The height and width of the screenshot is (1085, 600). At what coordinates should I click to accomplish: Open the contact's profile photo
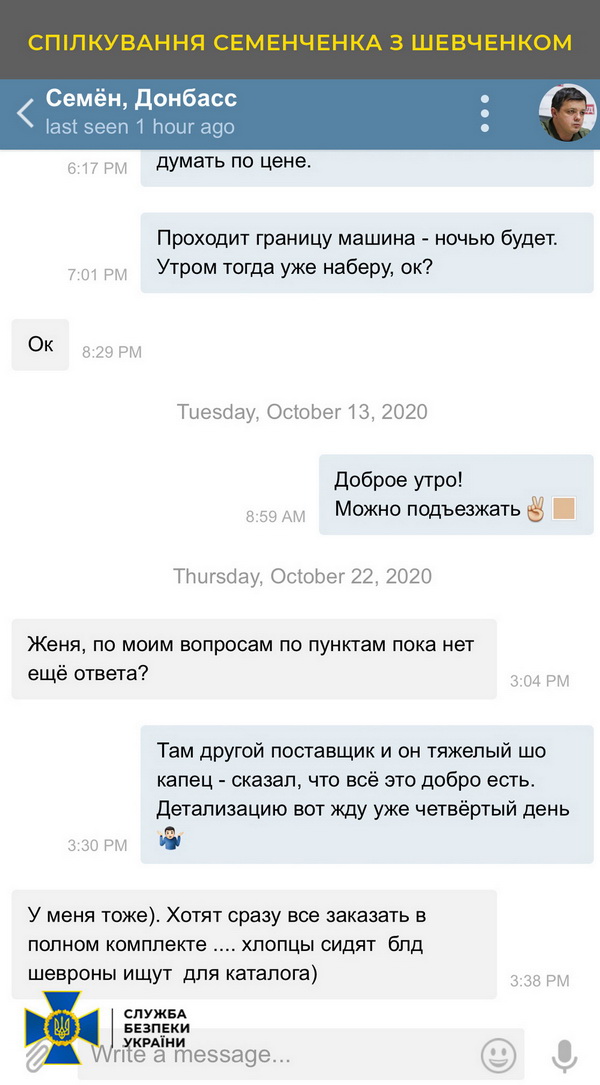tap(566, 113)
